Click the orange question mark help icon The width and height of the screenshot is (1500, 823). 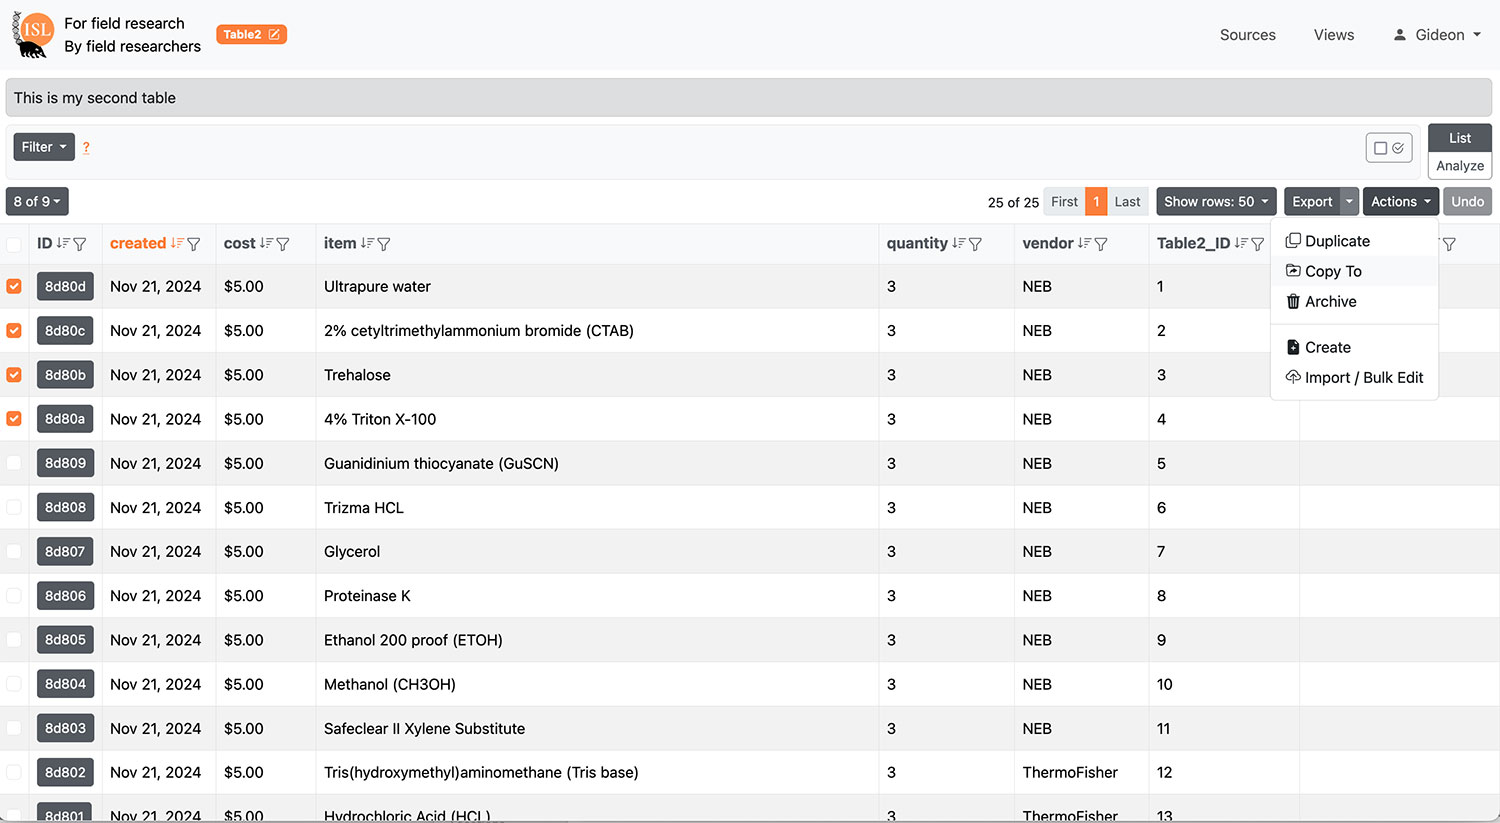[86, 148]
